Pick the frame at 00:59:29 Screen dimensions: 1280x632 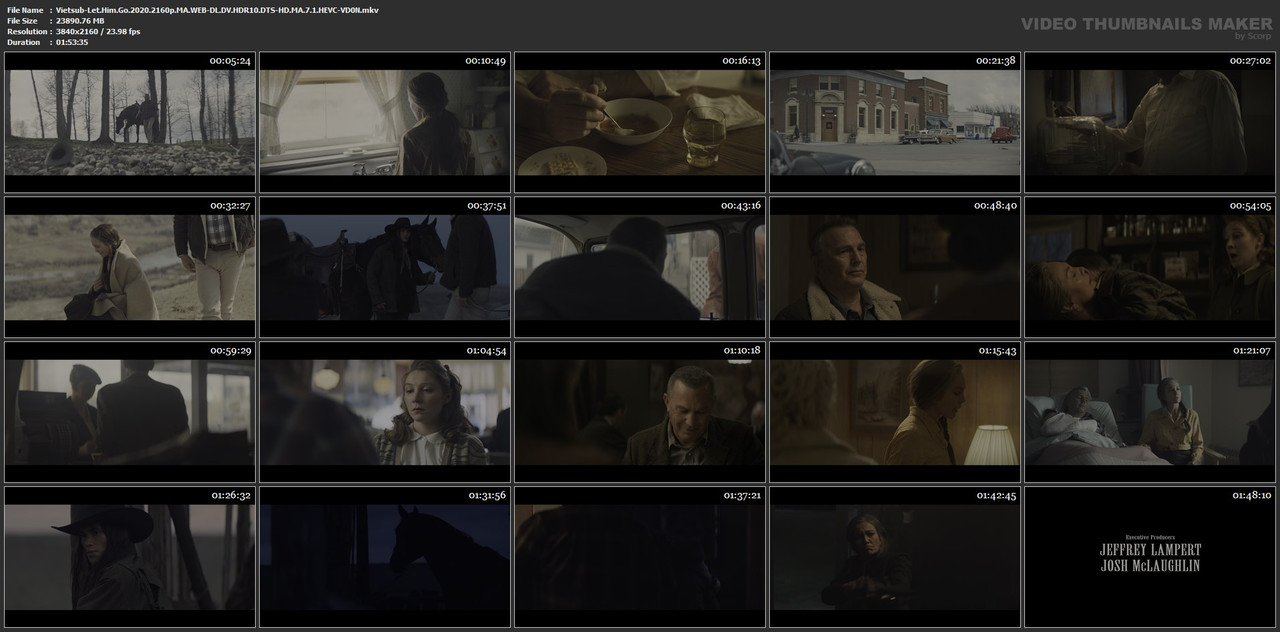pyautogui.click(x=130, y=412)
